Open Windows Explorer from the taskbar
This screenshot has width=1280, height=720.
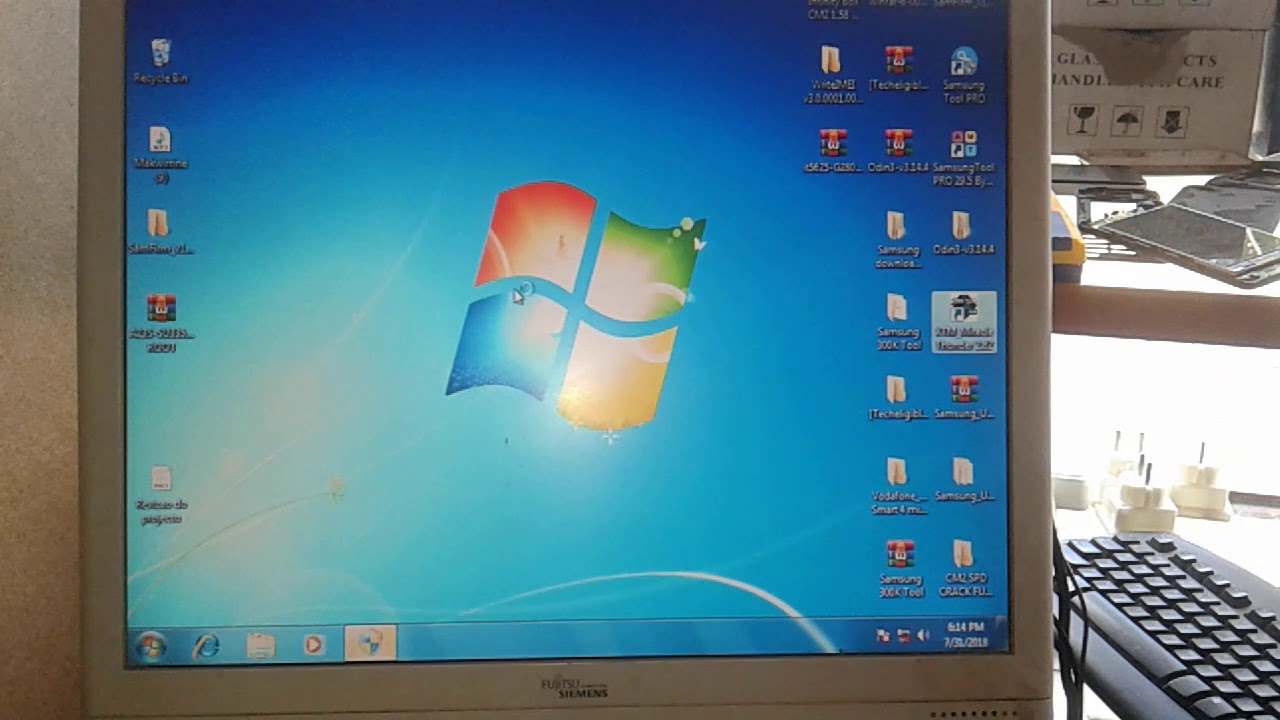260,645
